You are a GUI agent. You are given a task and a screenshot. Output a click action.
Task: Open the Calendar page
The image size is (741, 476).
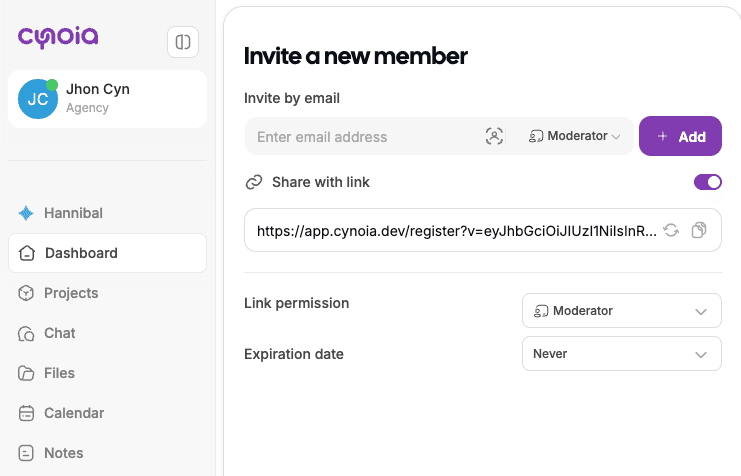tap(73, 413)
